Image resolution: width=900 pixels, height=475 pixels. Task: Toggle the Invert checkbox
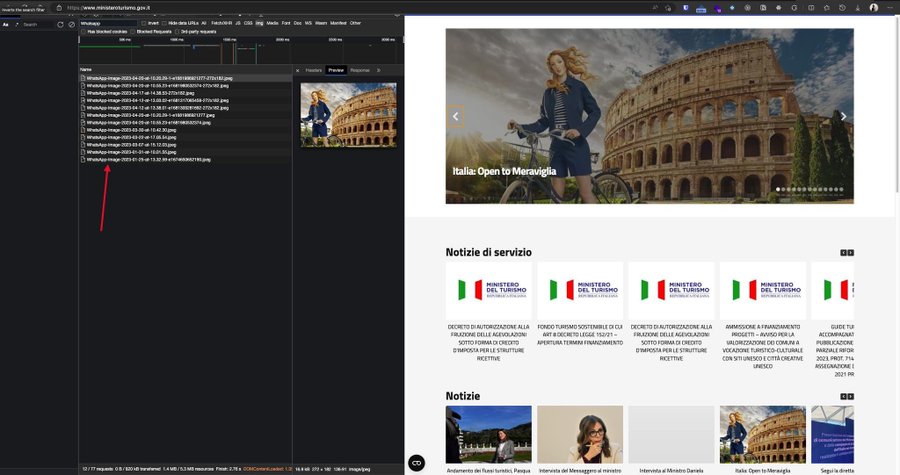point(141,22)
